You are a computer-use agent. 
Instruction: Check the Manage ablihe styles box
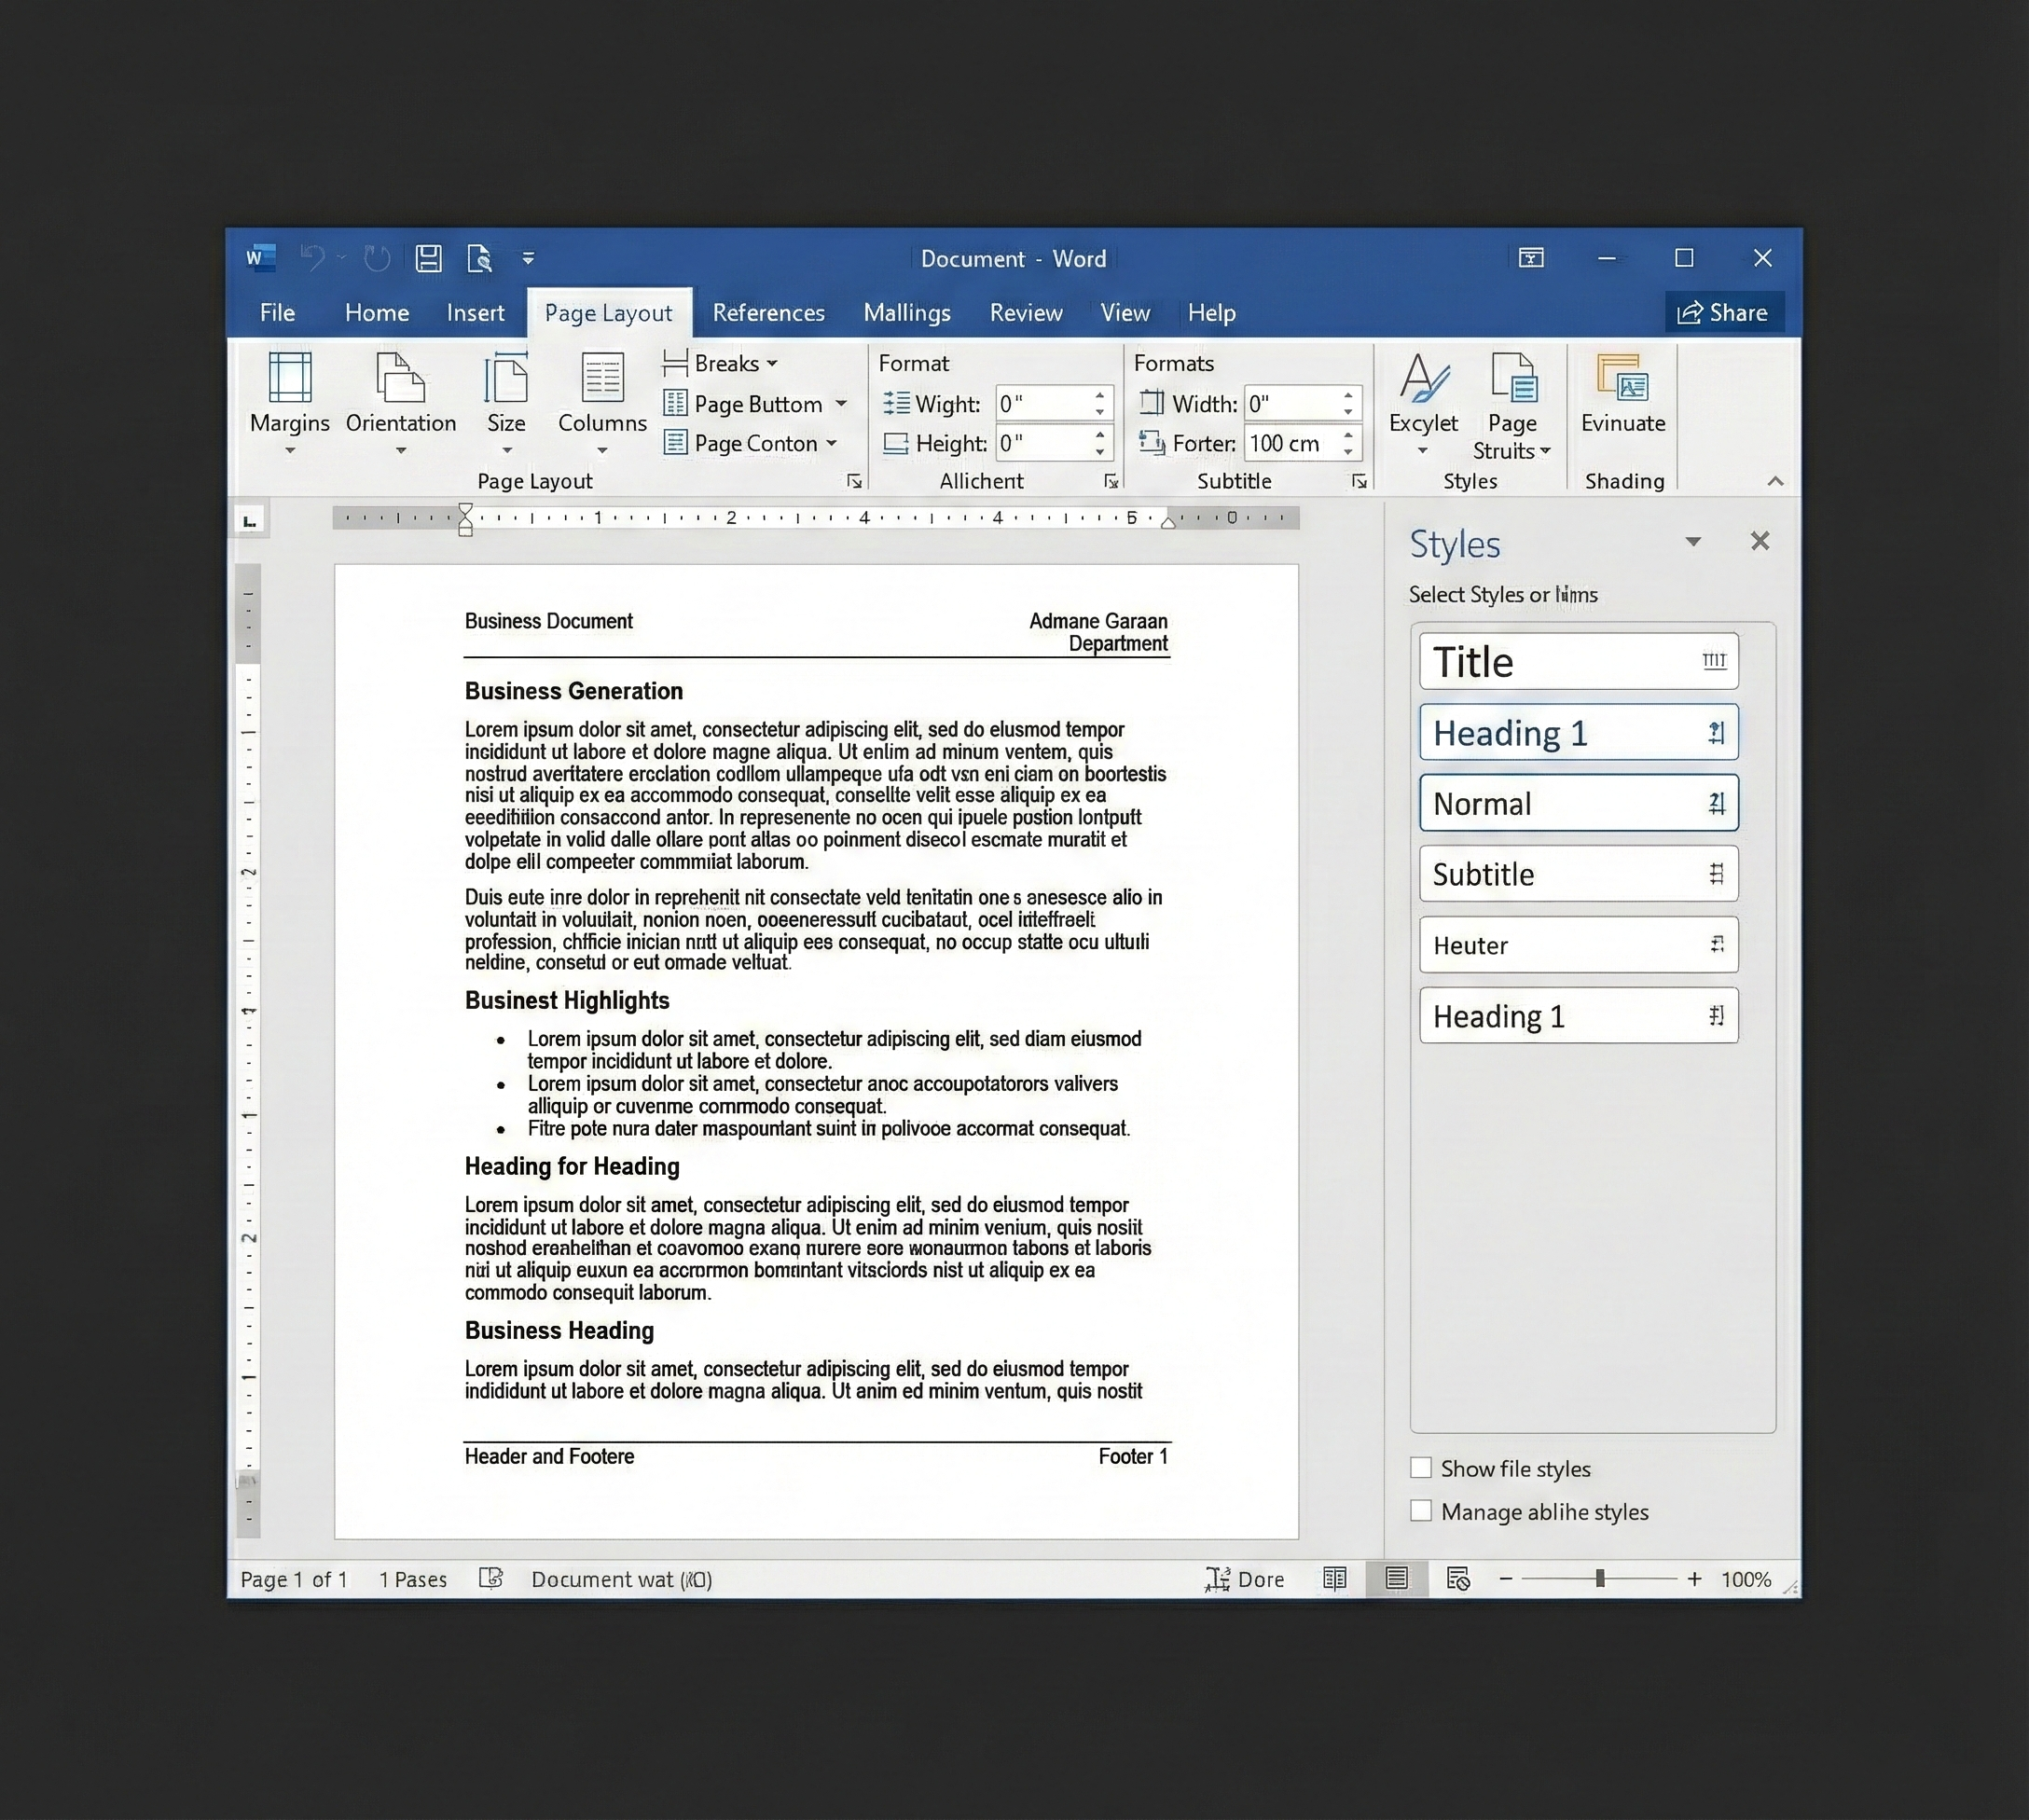click(1421, 1511)
